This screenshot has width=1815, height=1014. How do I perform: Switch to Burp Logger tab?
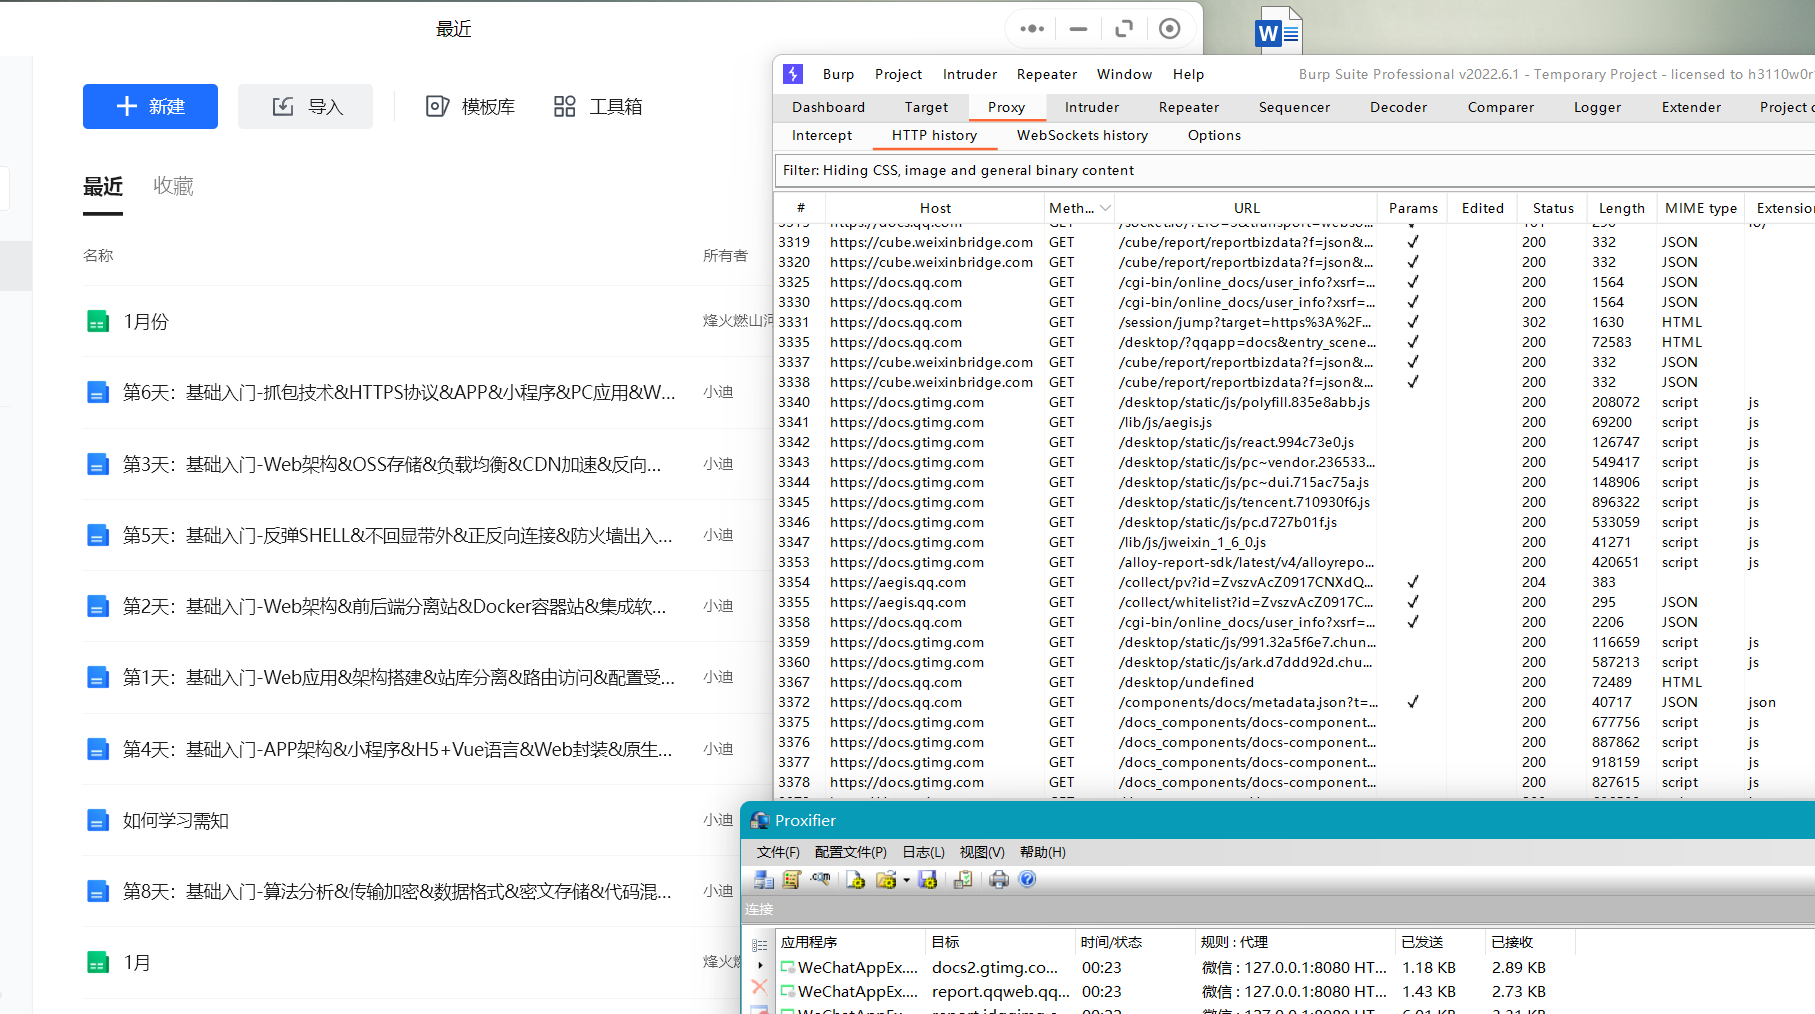(1597, 107)
